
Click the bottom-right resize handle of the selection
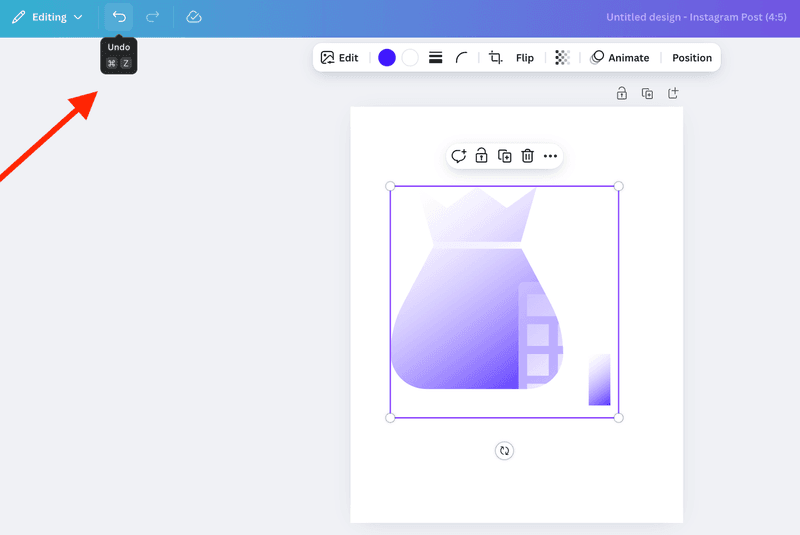point(618,418)
